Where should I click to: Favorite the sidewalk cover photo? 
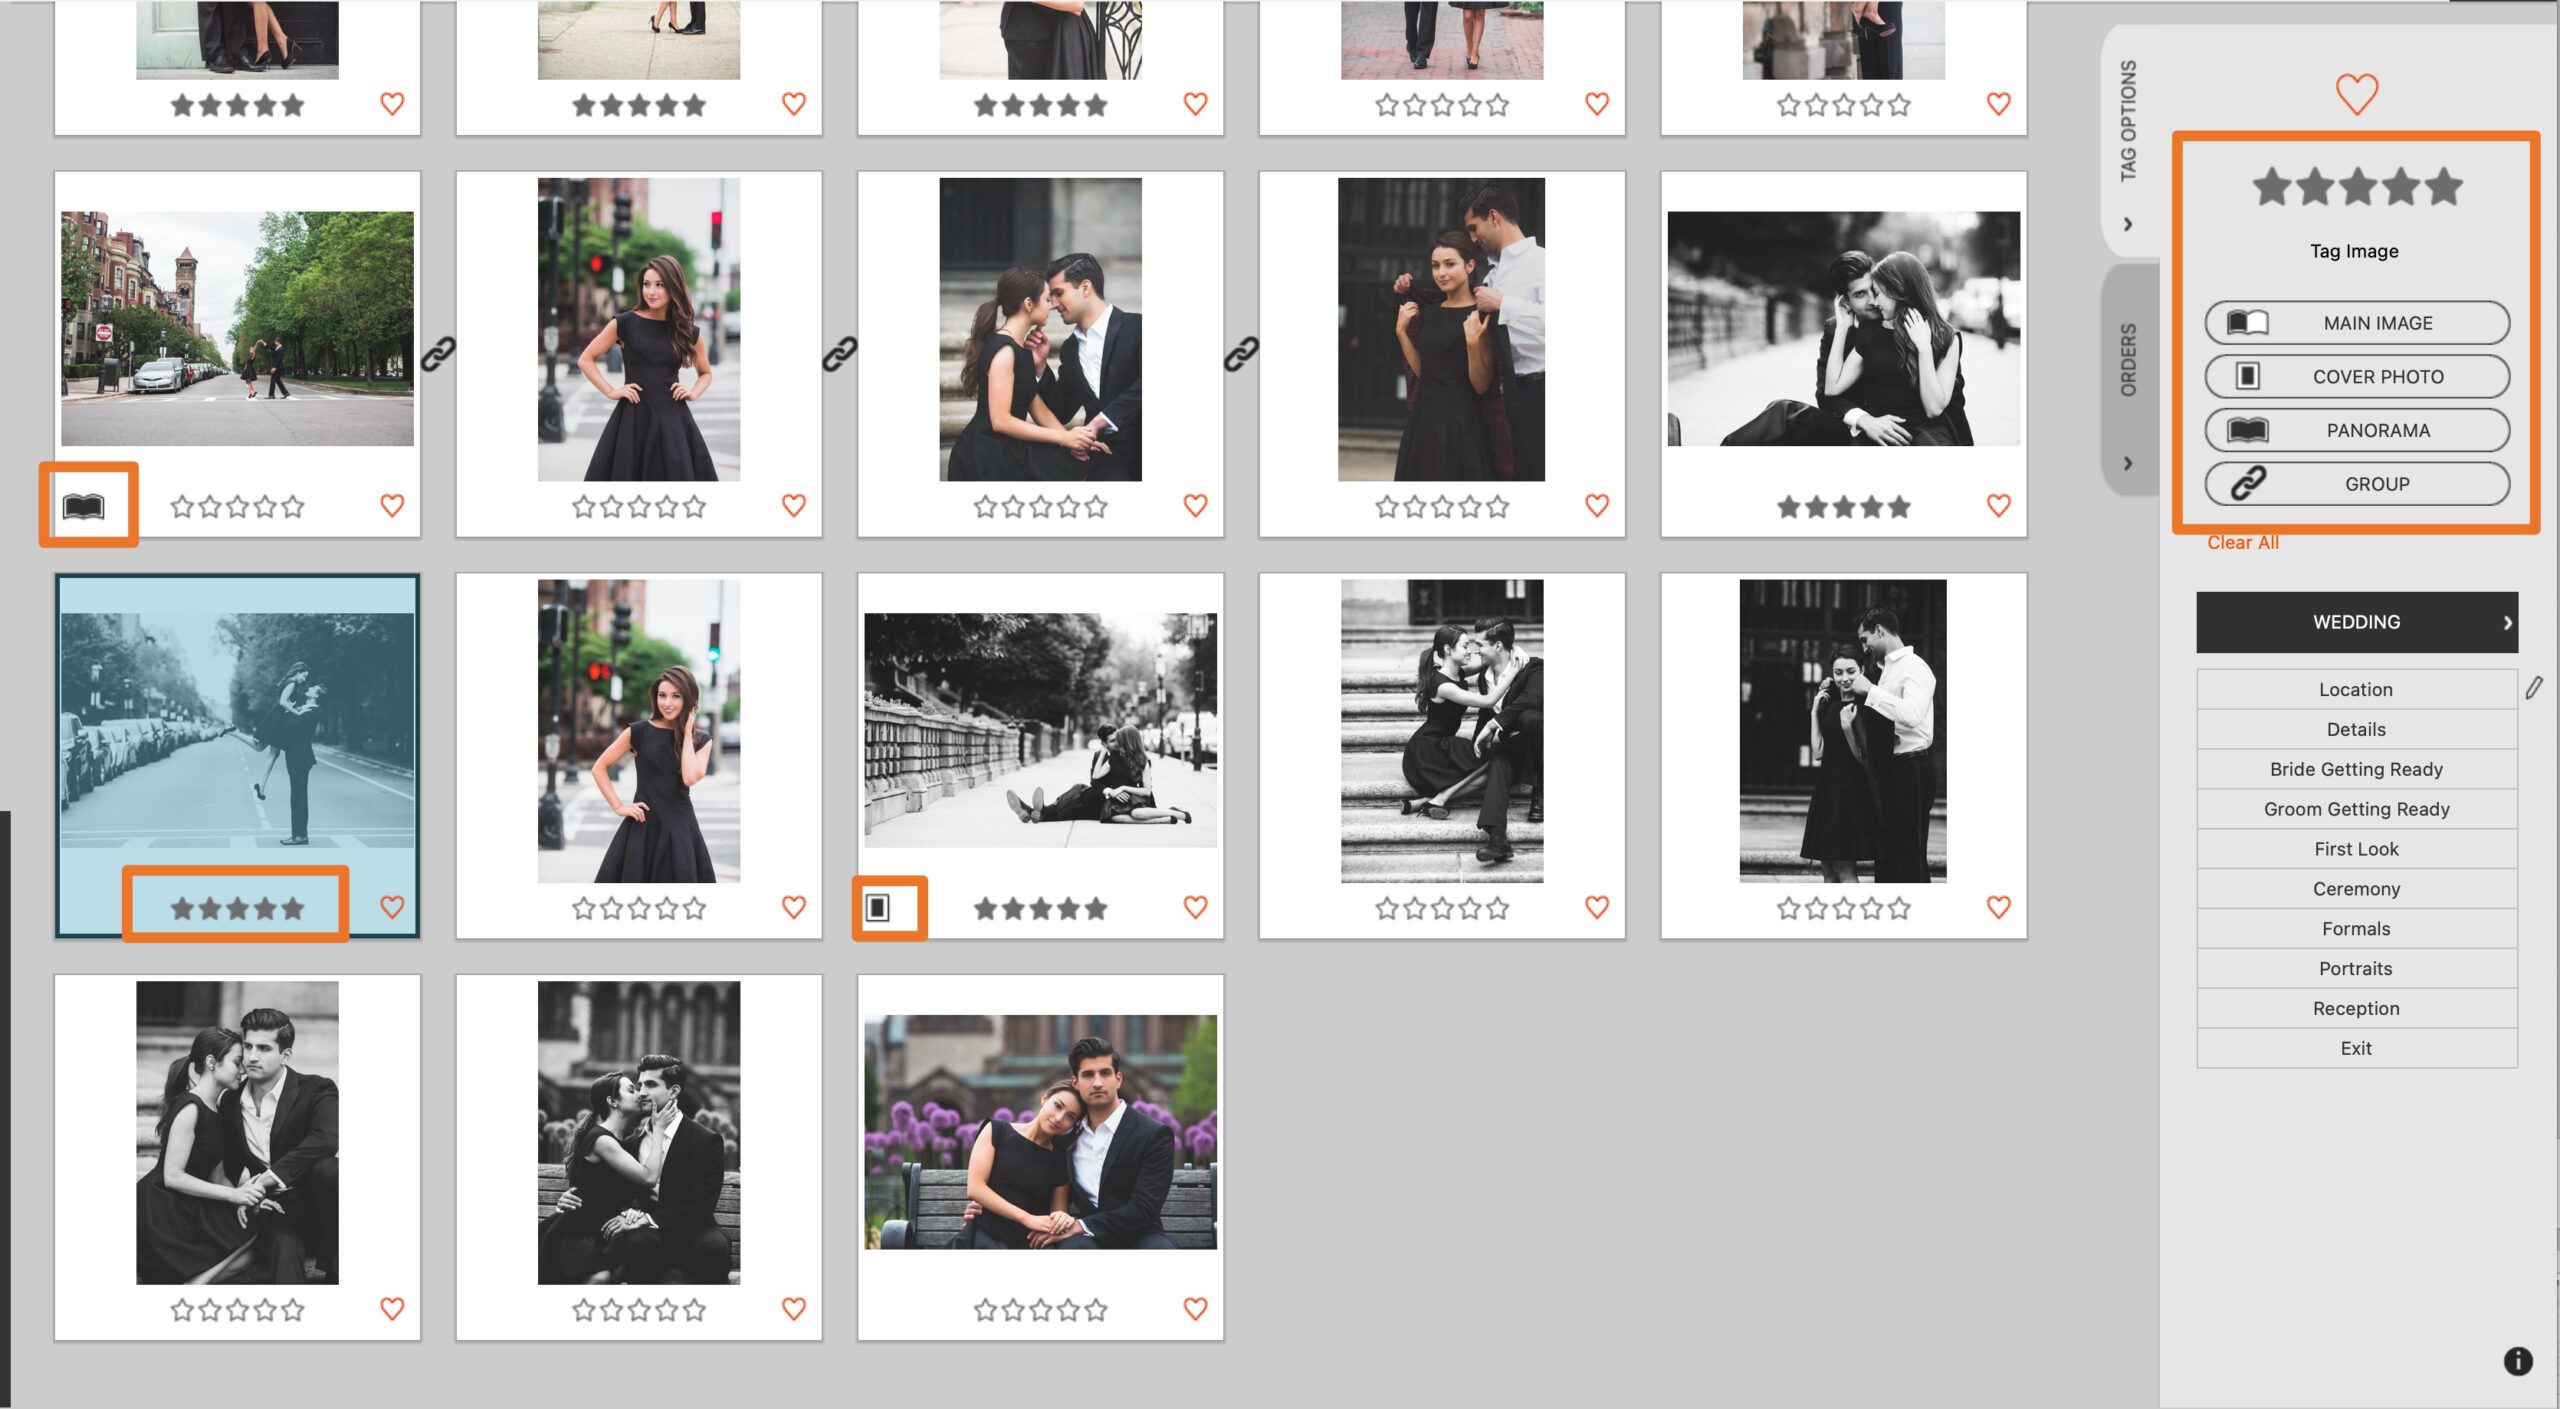(1195, 907)
